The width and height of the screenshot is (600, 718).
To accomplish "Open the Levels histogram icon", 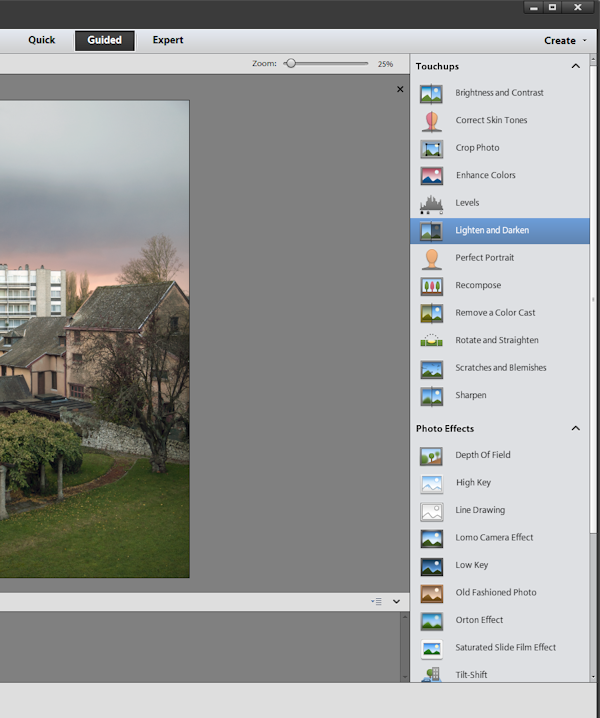I will (431, 204).
